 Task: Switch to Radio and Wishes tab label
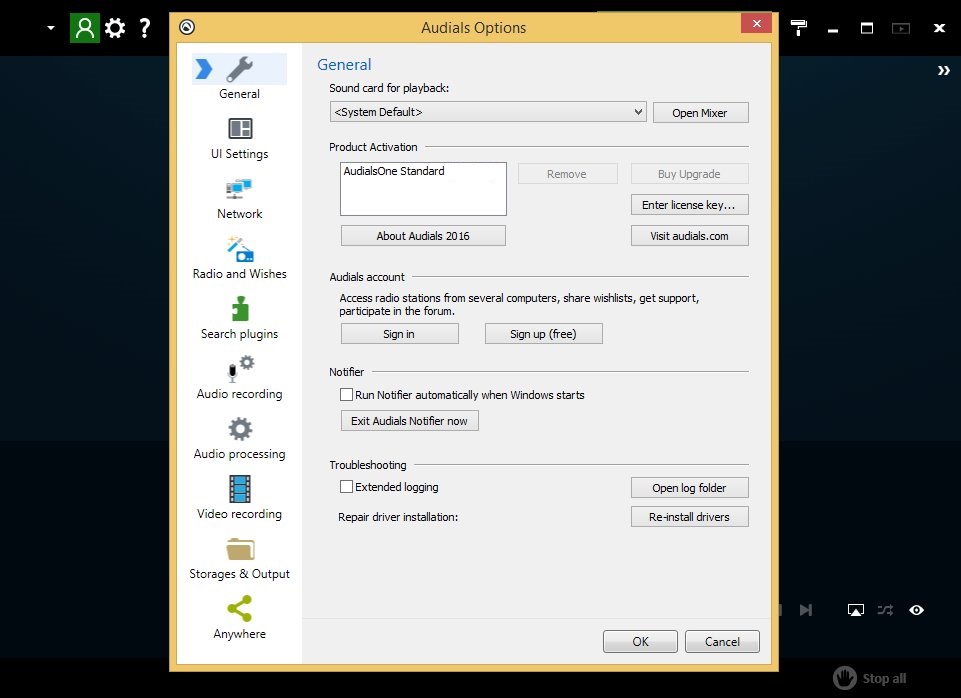pos(240,274)
